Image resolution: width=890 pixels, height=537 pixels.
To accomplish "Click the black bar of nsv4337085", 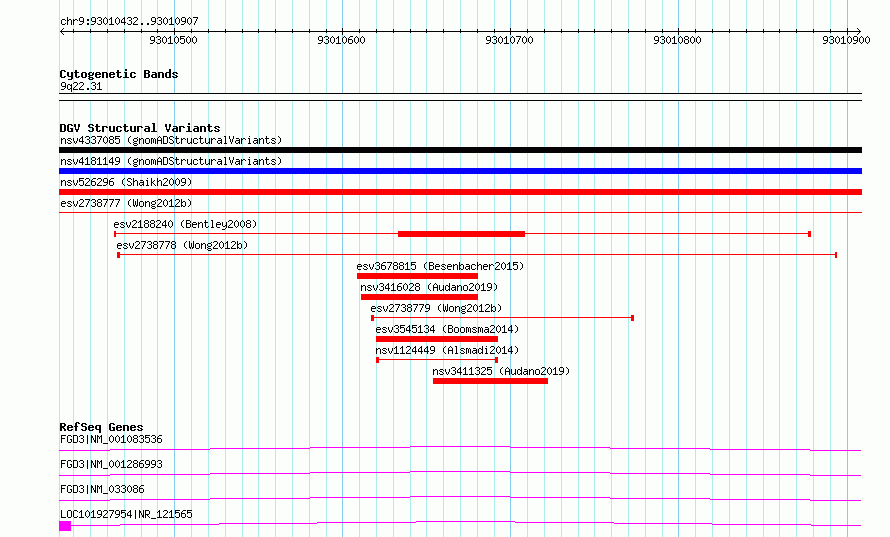I will tap(460, 150).
